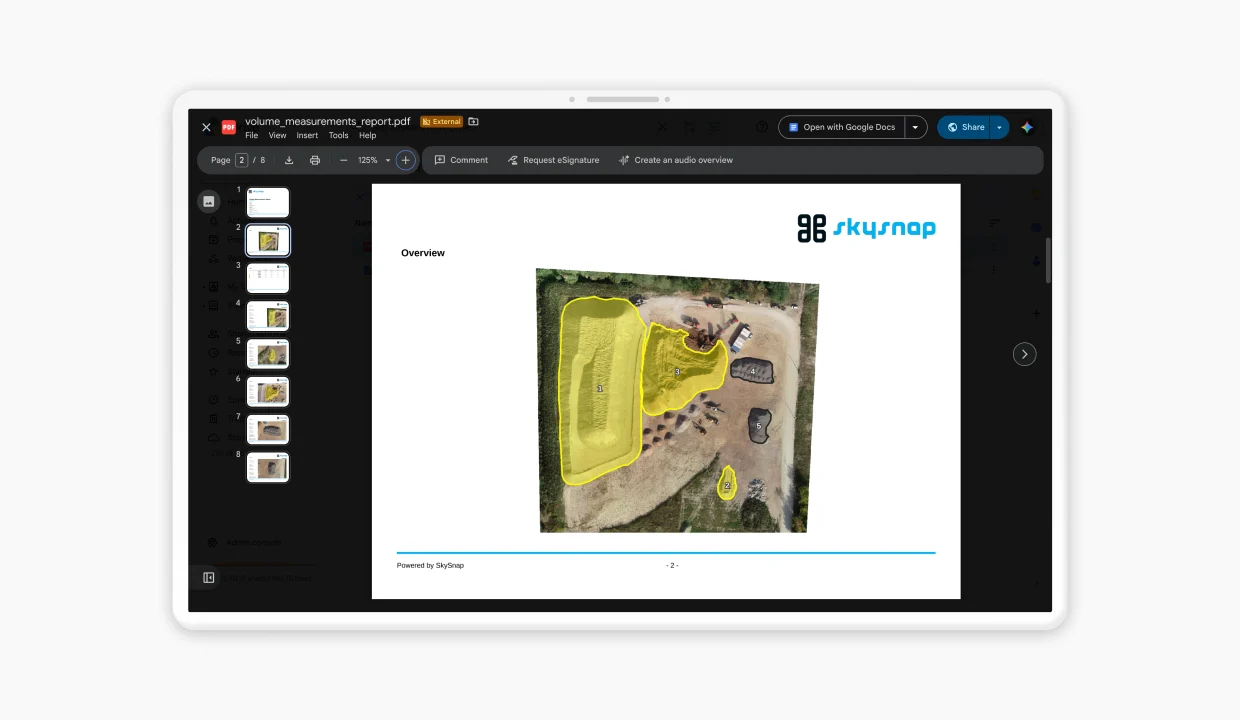This screenshot has width=1240, height=720.
Task: Toggle the page thumbnails panel icon
Action: tap(209, 201)
